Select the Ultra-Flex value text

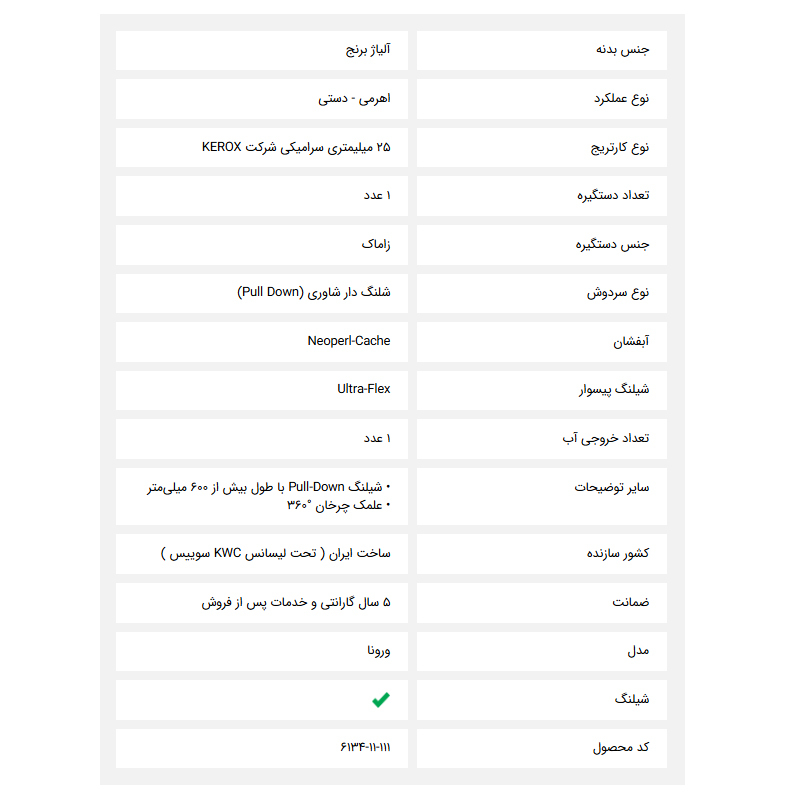pyautogui.click(x=364, y=389)
